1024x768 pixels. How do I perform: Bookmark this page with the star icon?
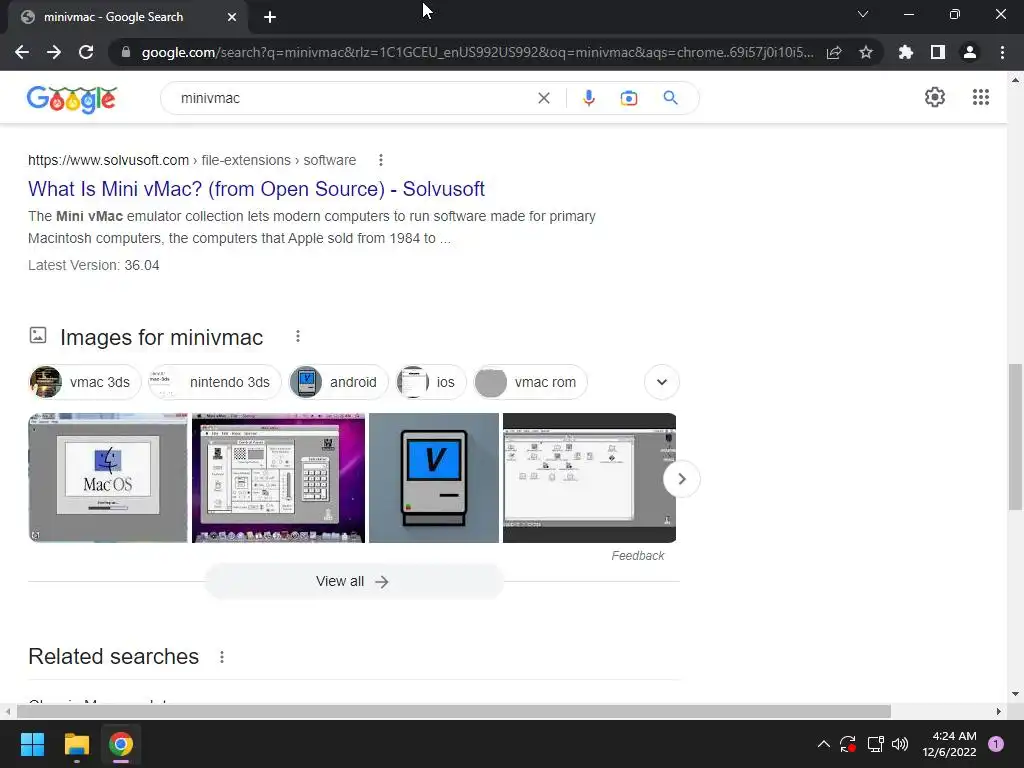(x=866, y=52)
